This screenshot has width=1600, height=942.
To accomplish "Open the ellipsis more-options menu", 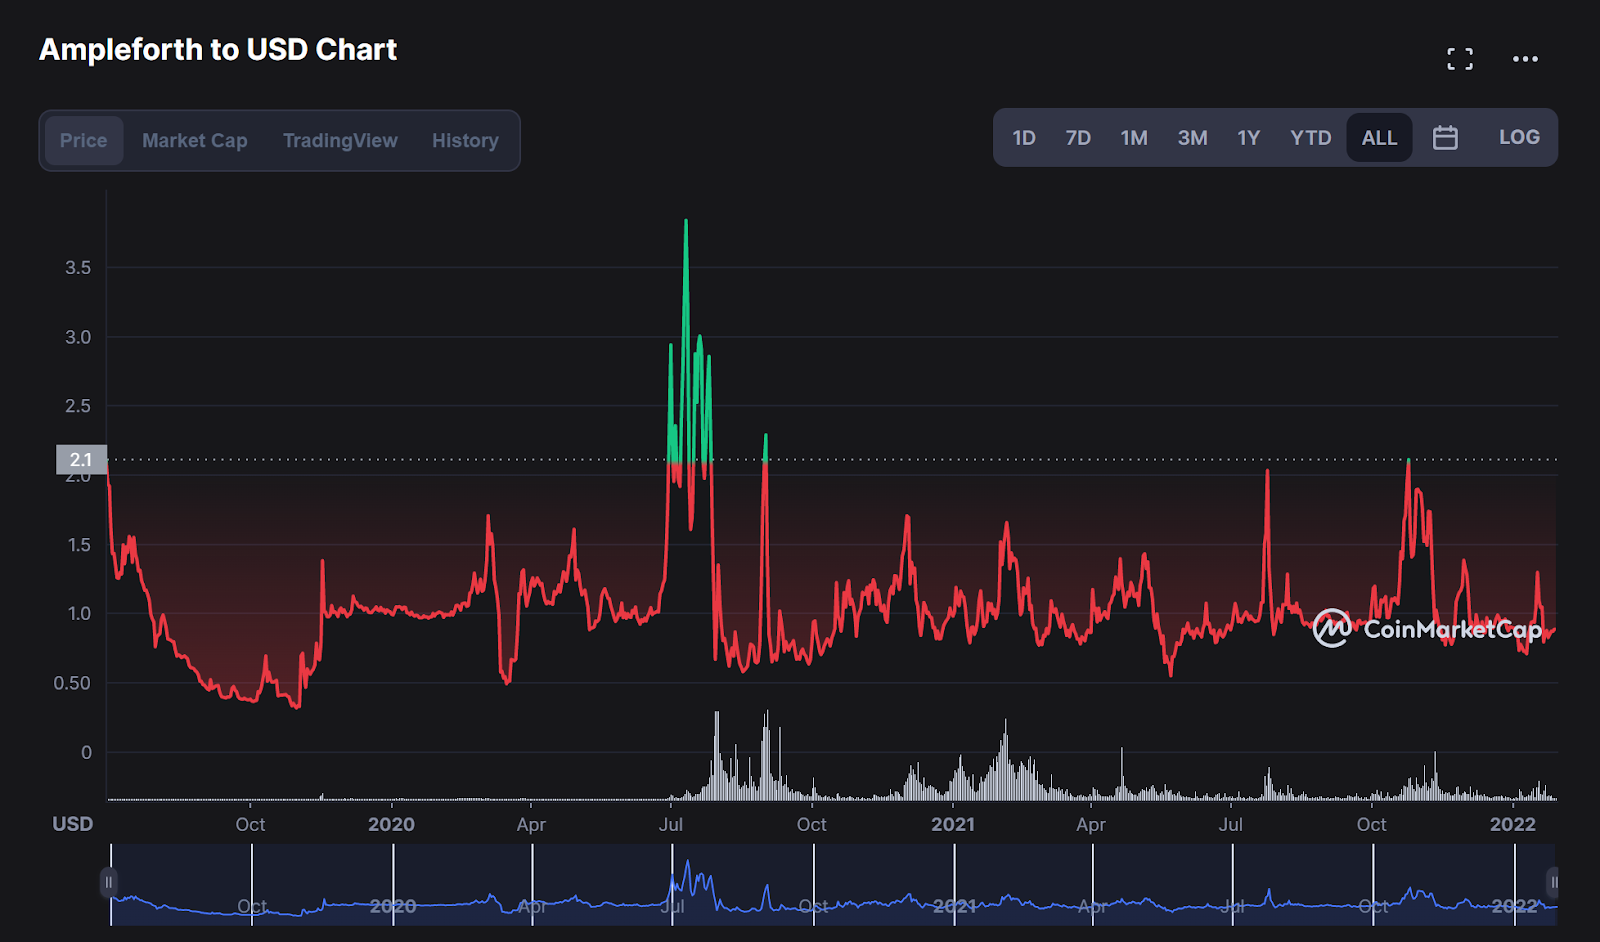I will pos(1525,58).
